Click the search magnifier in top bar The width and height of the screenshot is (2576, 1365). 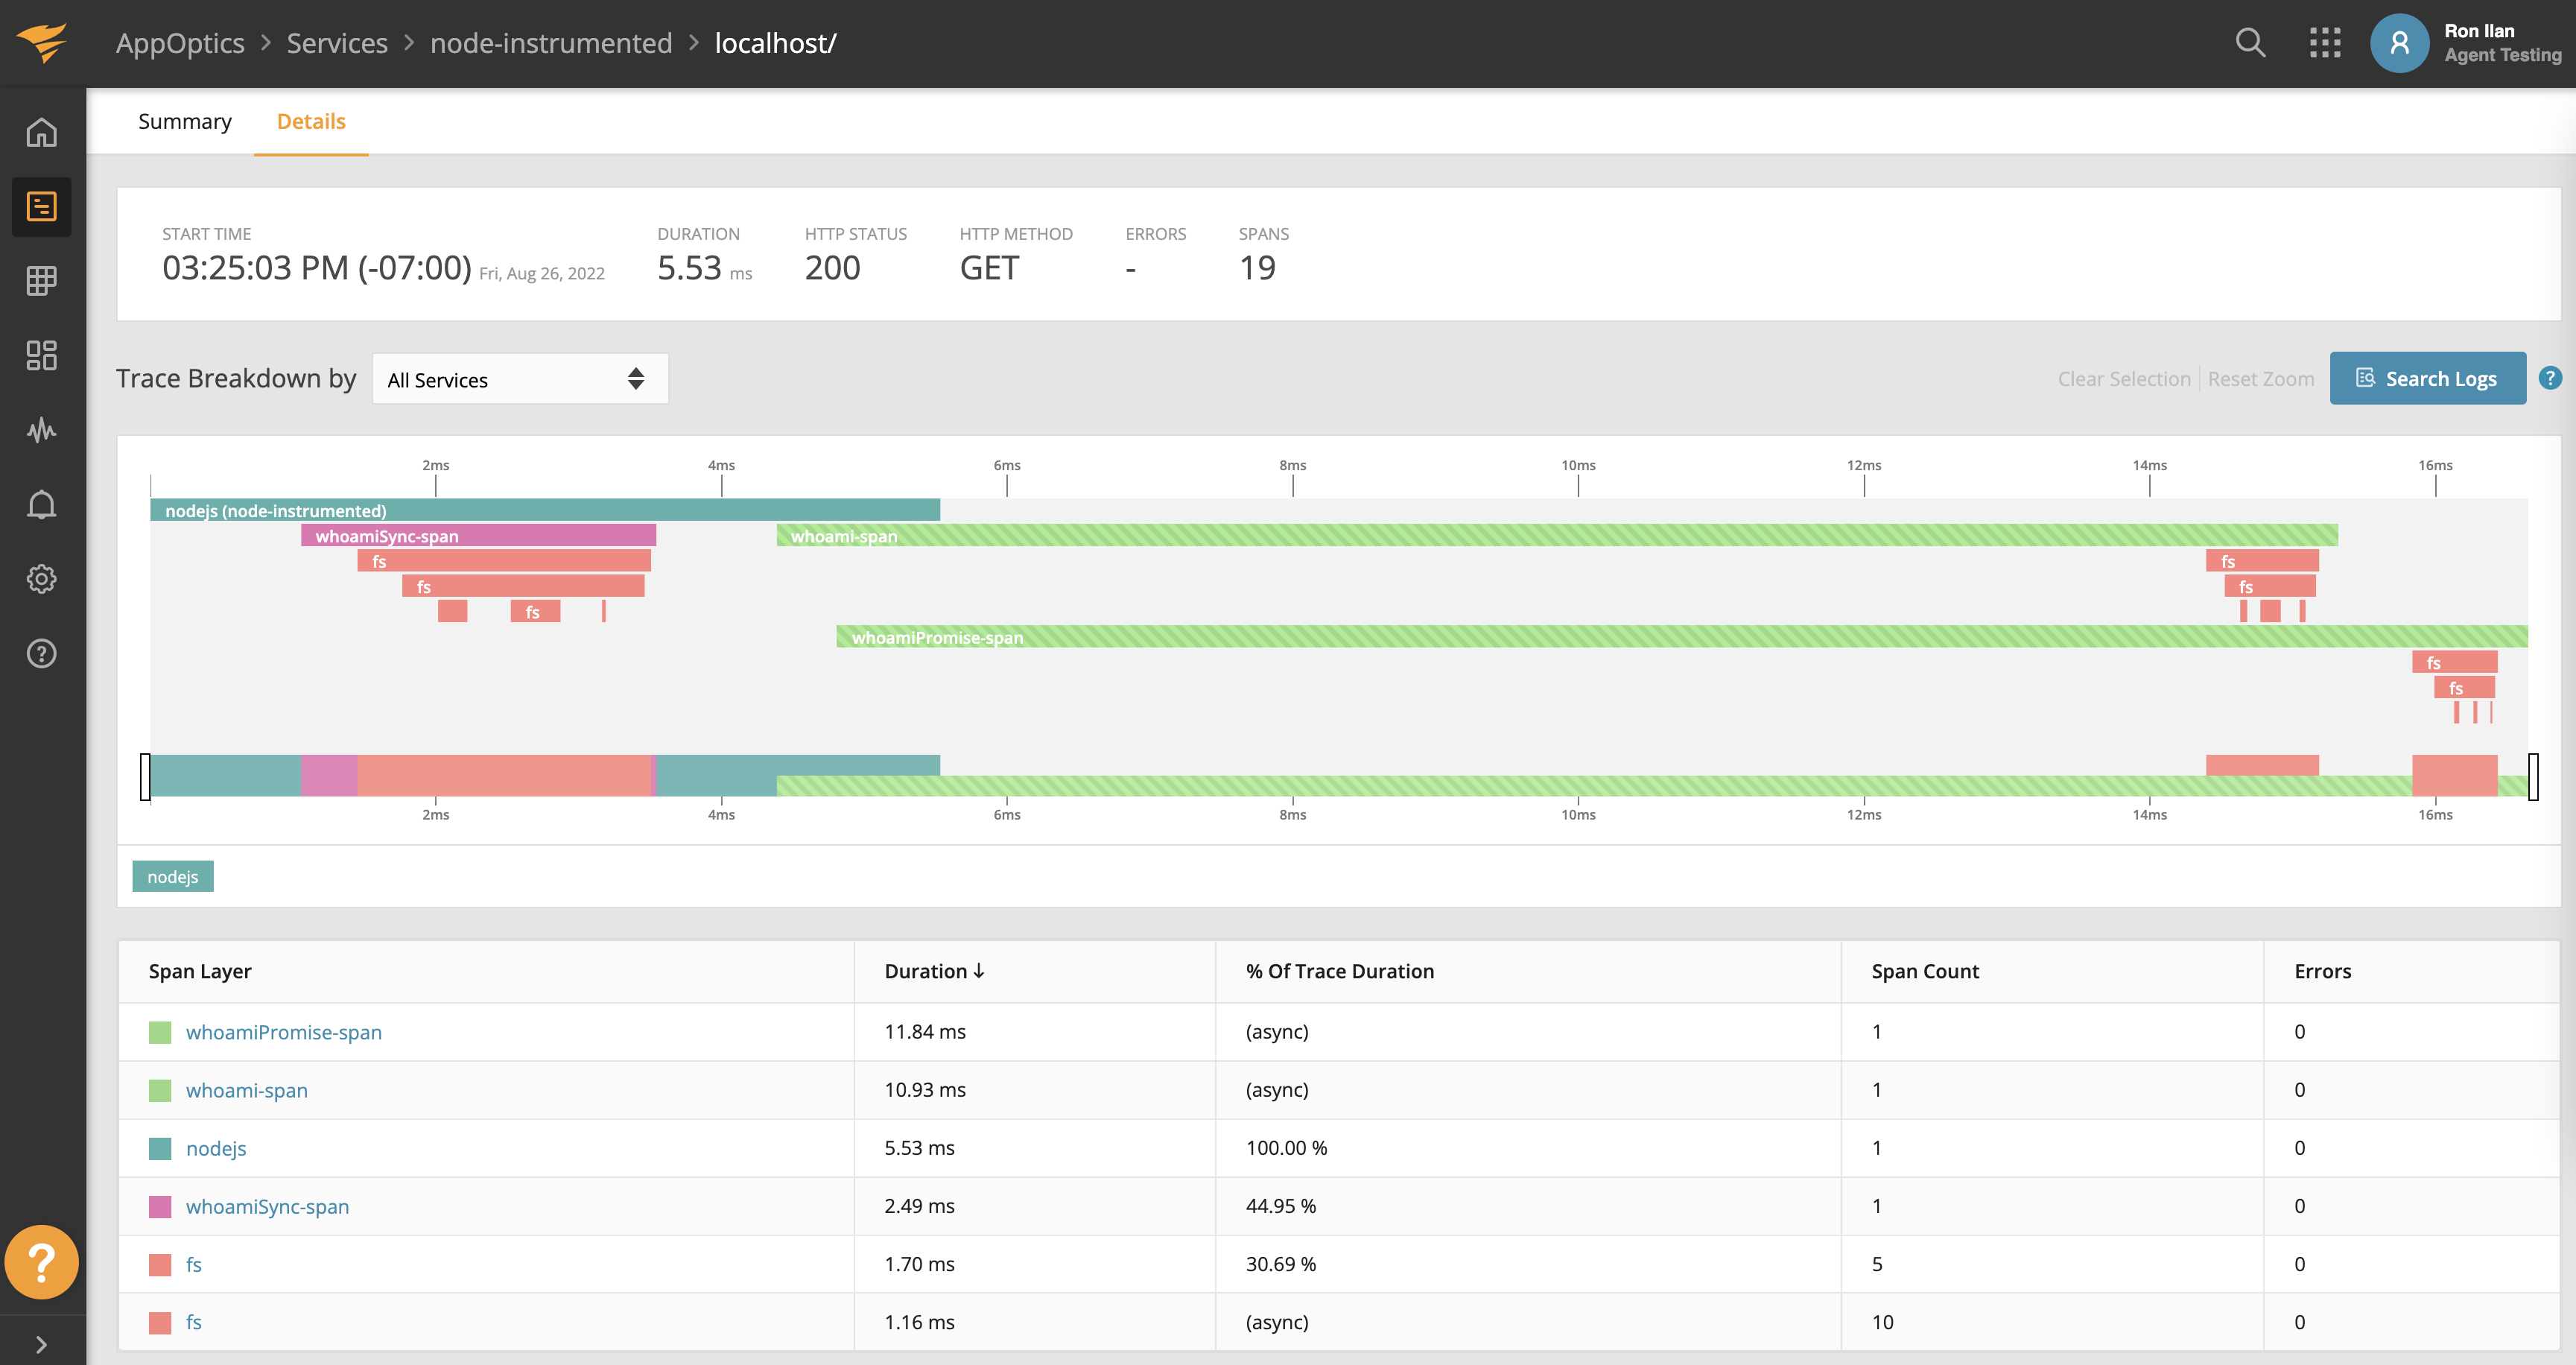[2250, 43]
